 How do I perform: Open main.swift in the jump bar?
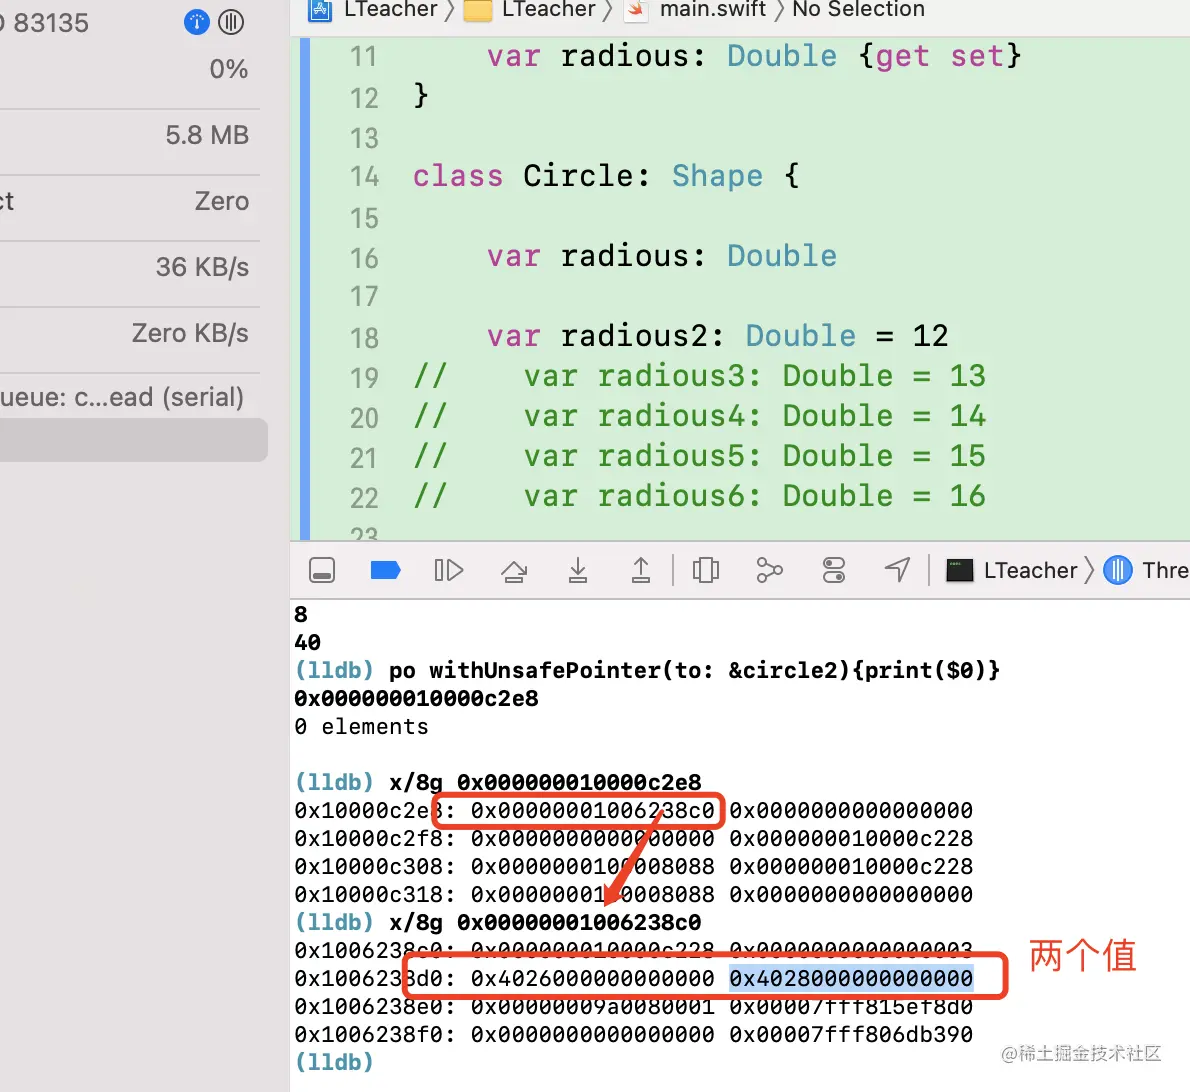[x=696, y=10]
